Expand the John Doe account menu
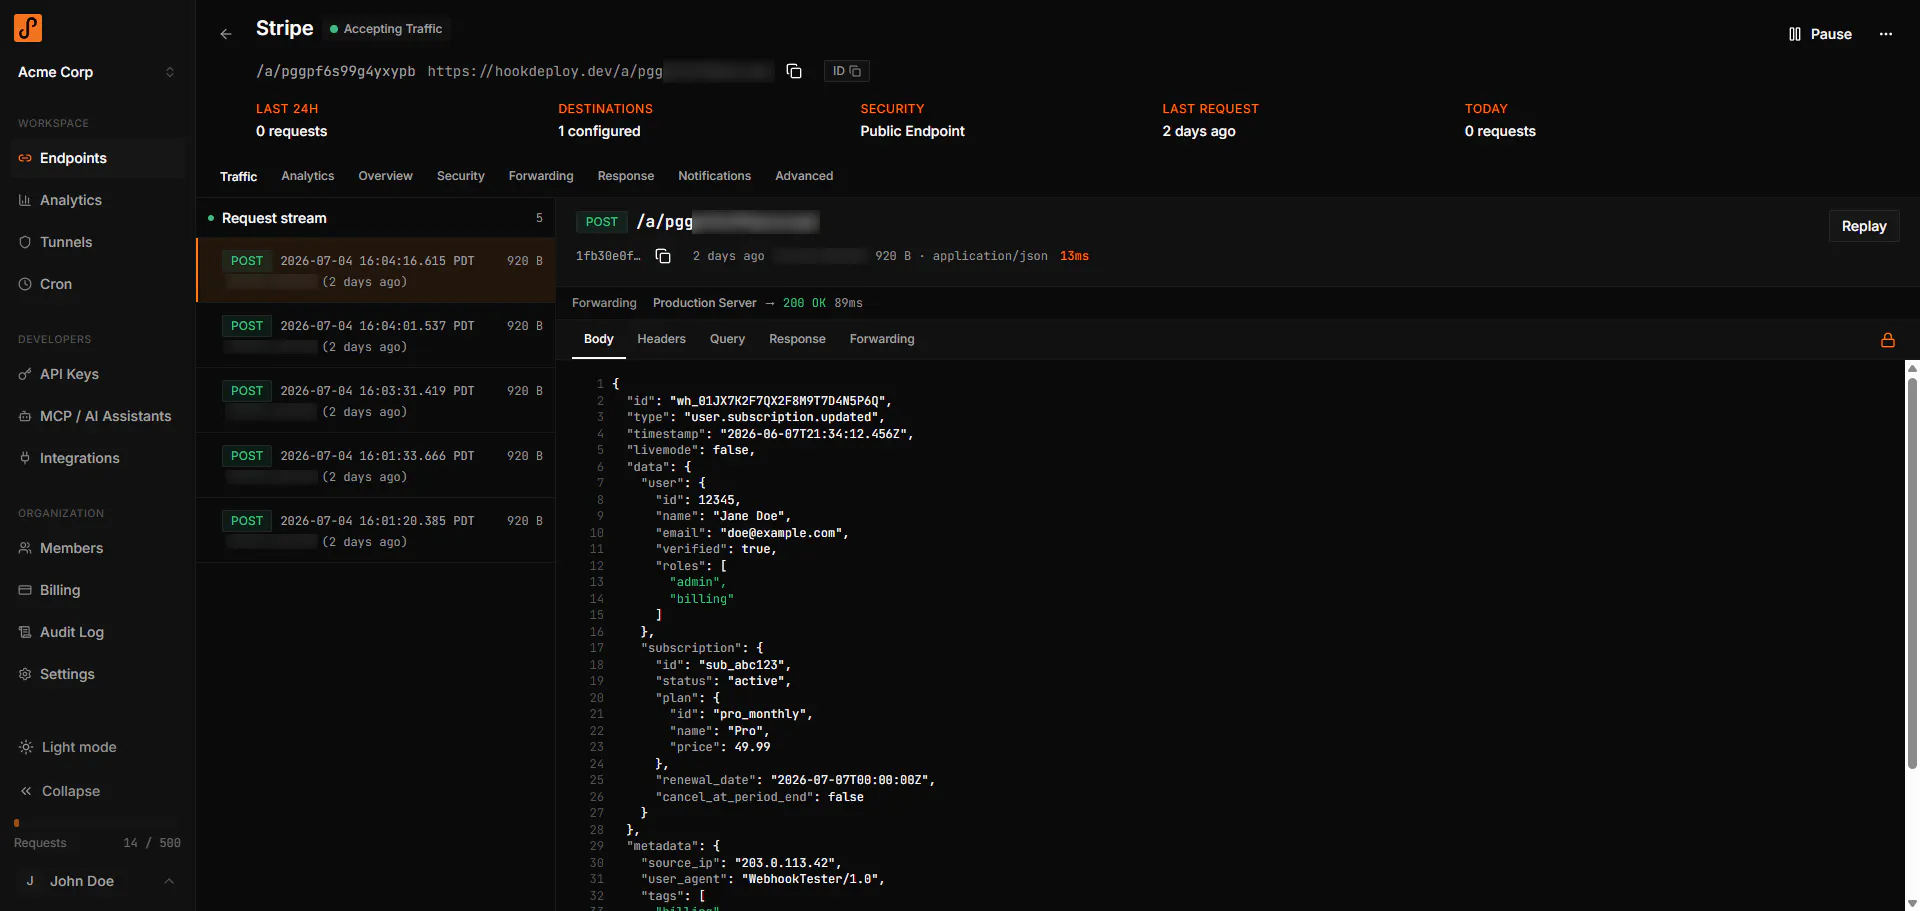The width and height of the screenshot is (1920, 911). 97,881
